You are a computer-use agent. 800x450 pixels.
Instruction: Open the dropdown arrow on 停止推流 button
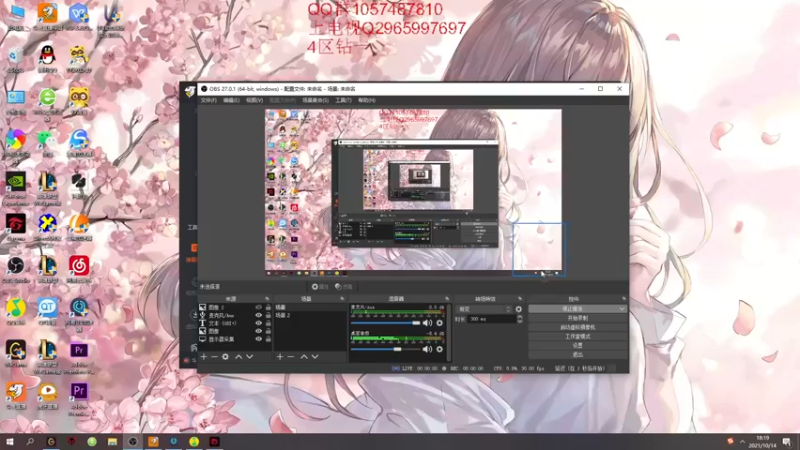click(x=622, y=309)
